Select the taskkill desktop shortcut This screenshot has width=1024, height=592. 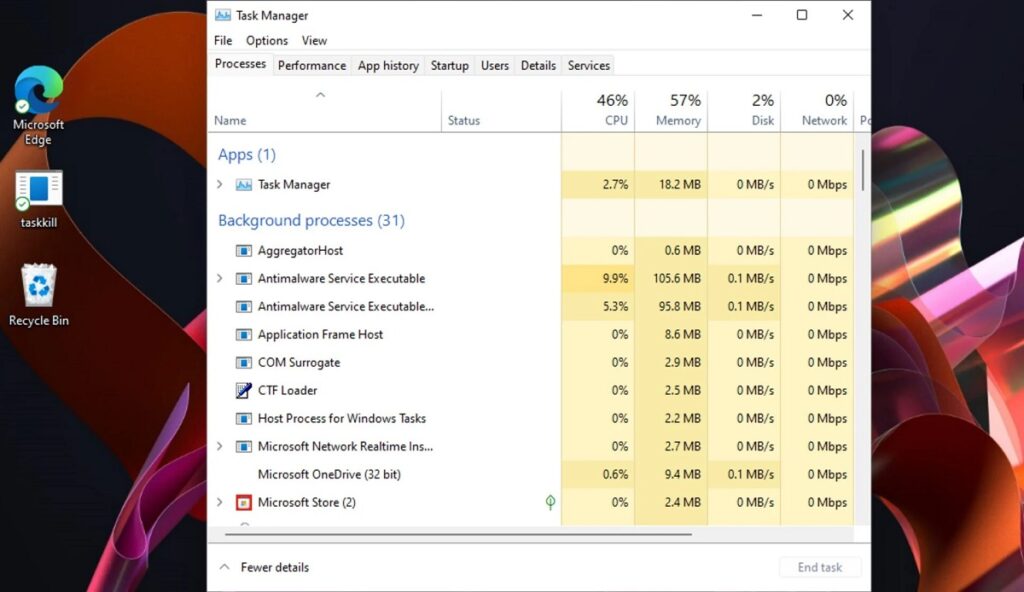pos(39,199)
